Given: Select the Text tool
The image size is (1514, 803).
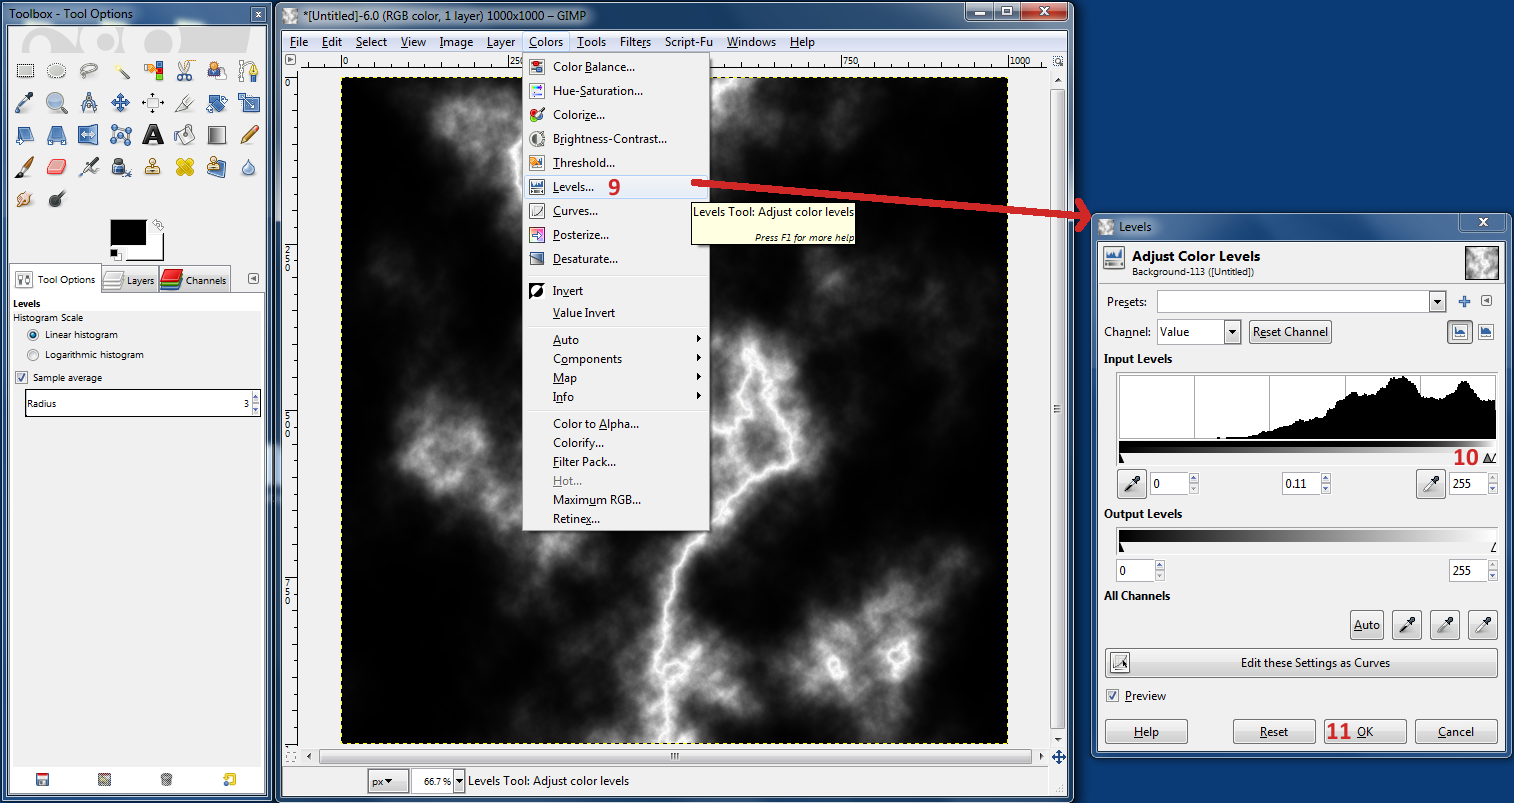Looking at the screenshot, I should click(152, 135).
